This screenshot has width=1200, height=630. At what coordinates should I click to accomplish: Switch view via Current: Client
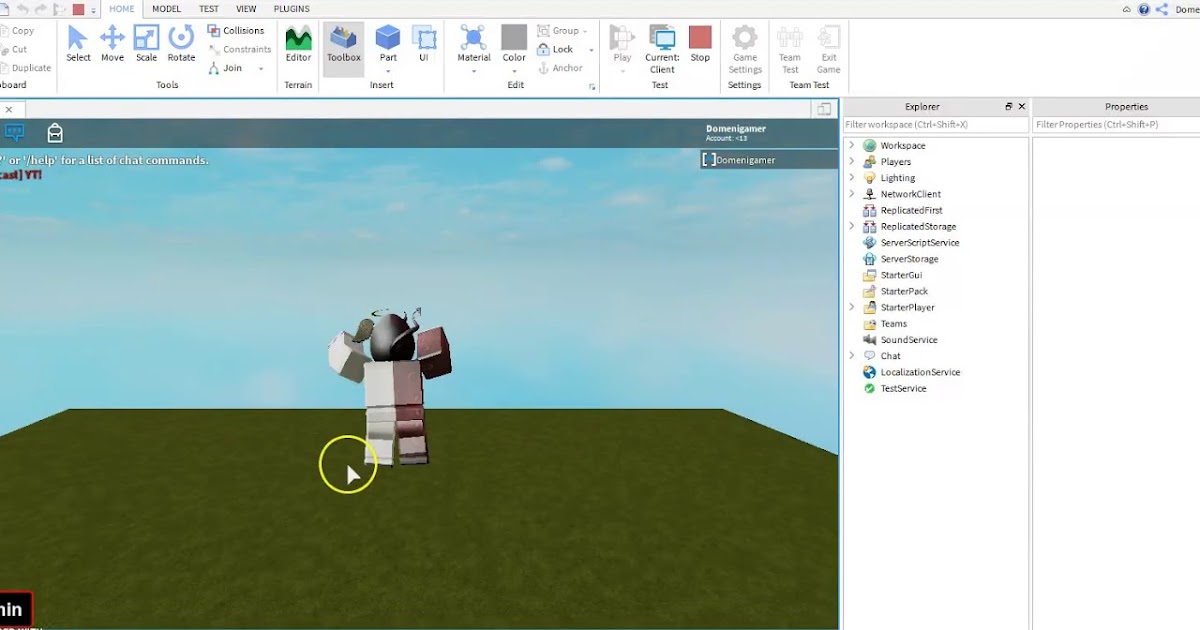(x=662, y=49)
